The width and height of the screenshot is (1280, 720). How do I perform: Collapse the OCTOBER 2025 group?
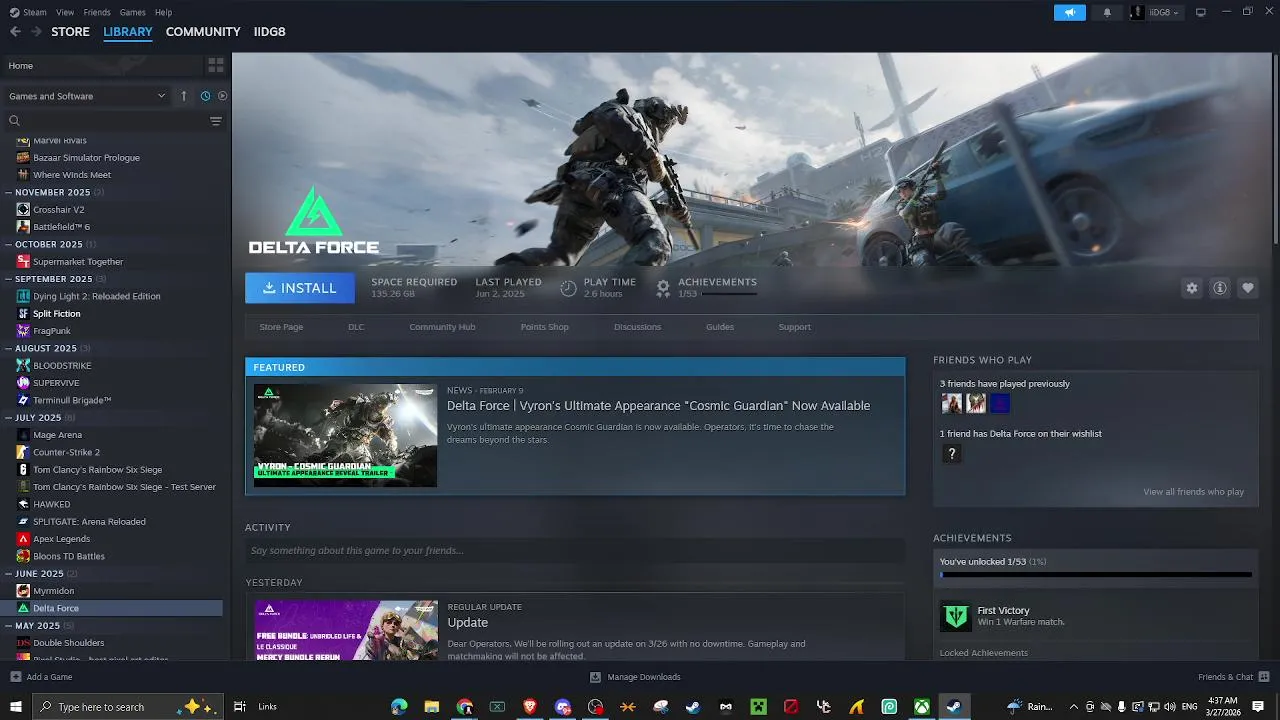(9, 244)
